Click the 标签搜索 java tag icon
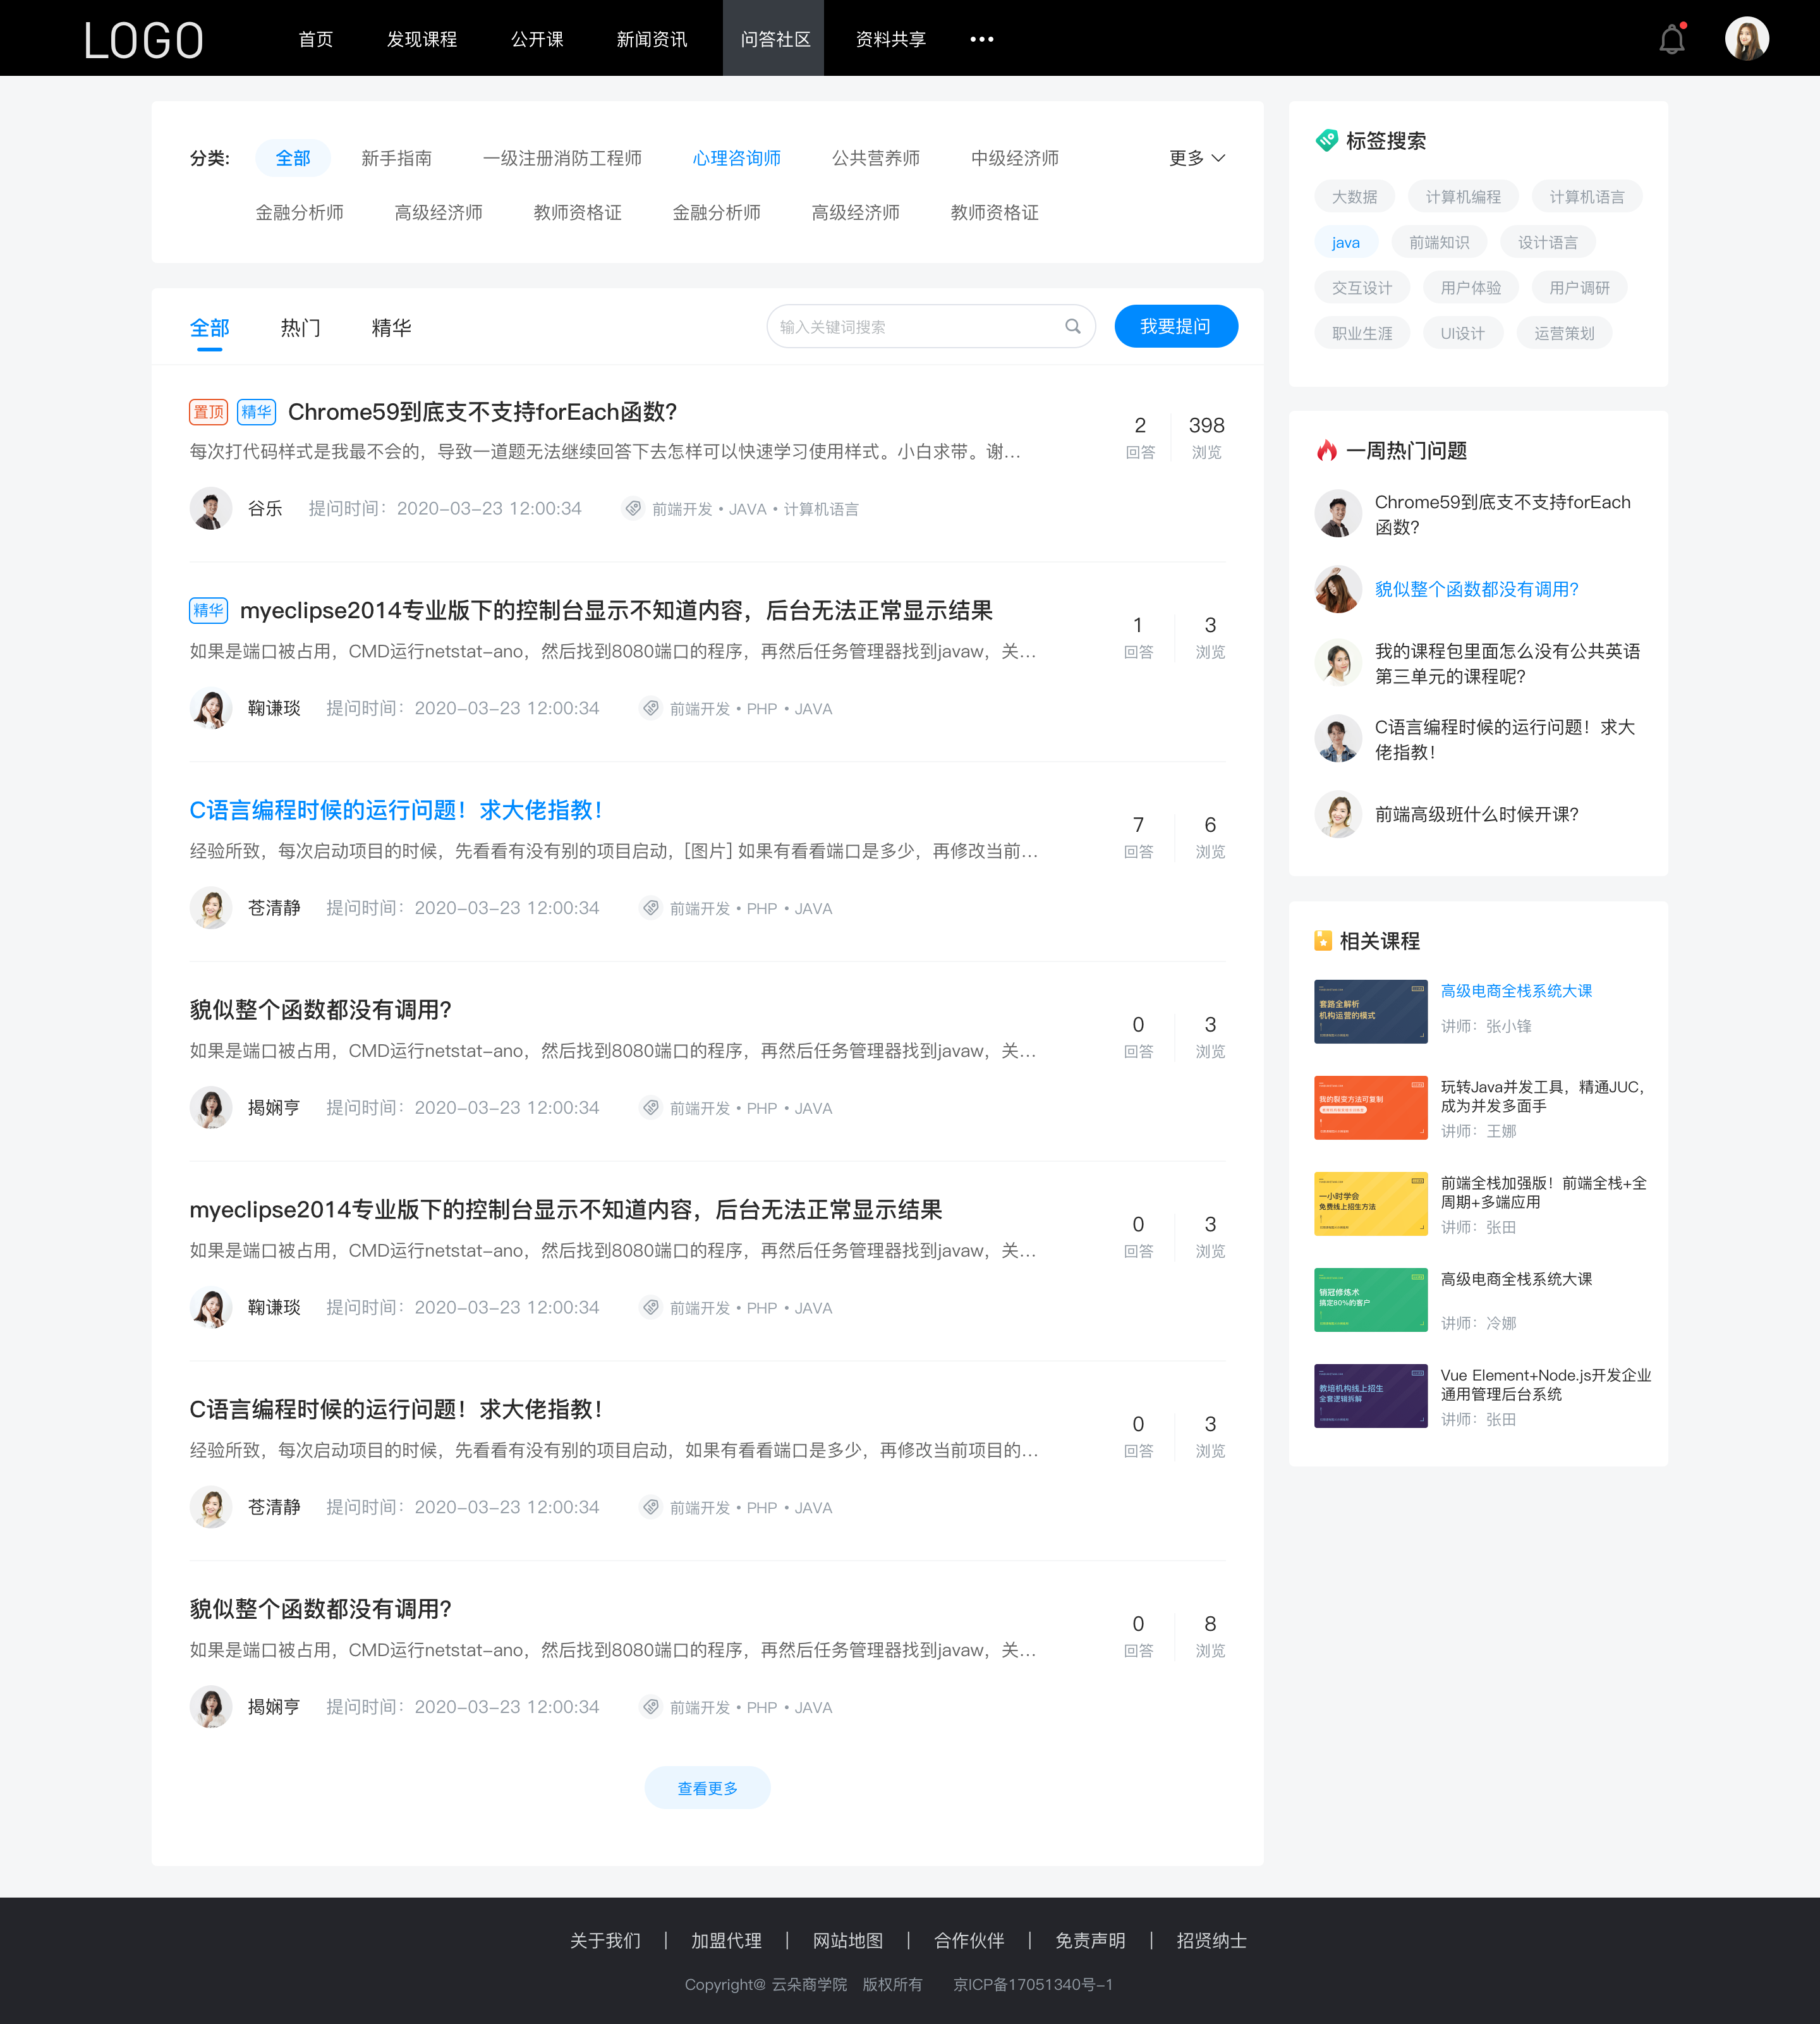Viewport: 1820px width, 2024px height. click(1345, 241)
